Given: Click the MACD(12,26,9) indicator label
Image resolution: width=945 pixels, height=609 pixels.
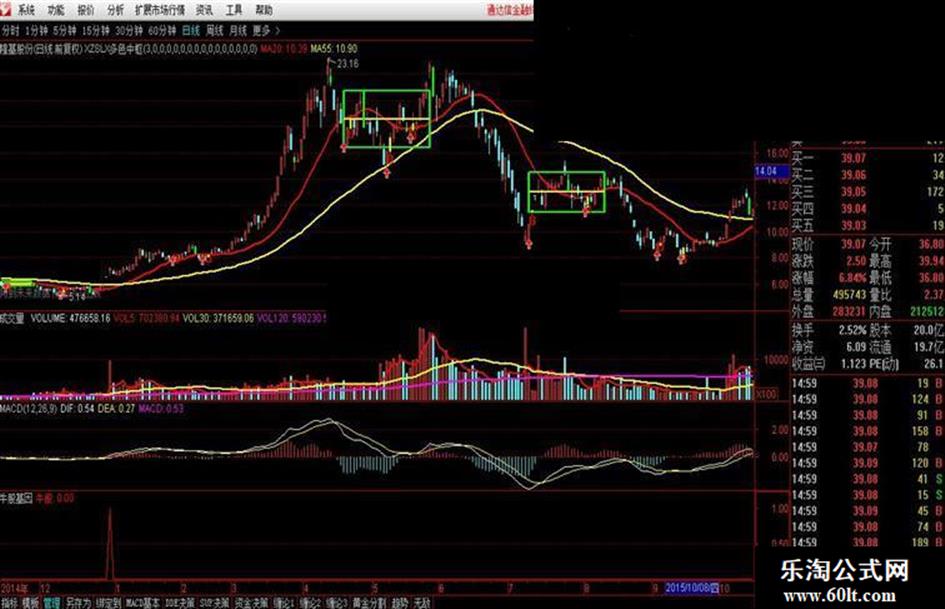Looking at the screenshot, I should pos(28,409).
